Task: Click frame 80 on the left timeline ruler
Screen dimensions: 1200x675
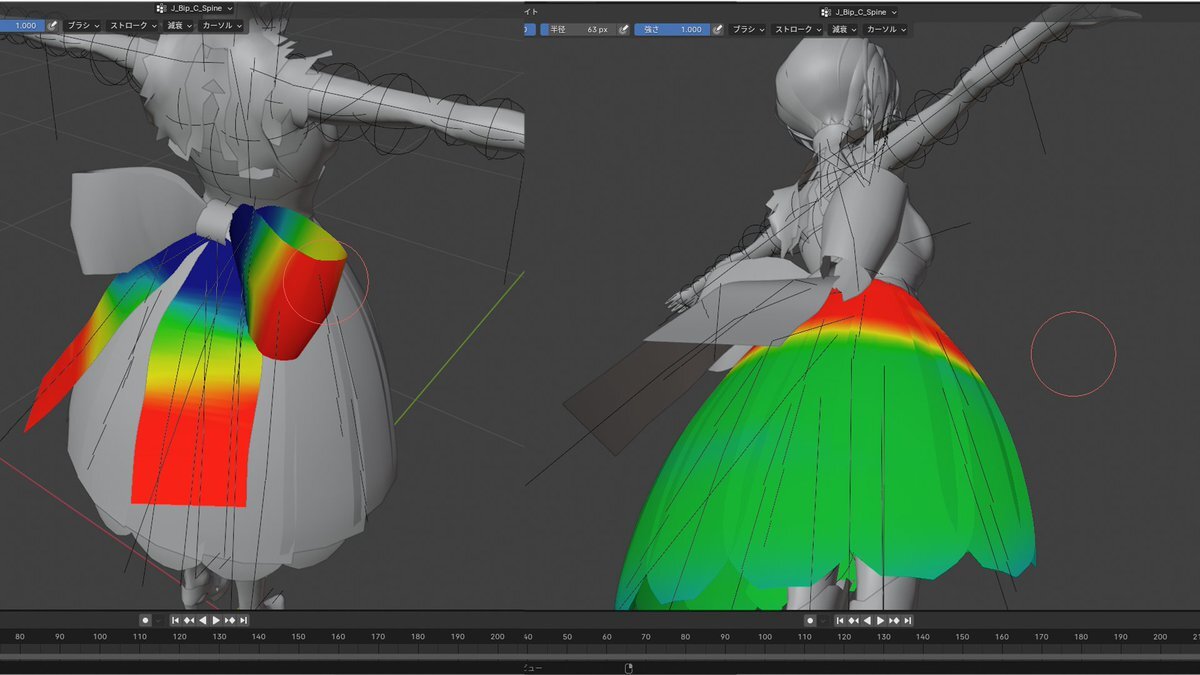Action: (x=20, y=637)
